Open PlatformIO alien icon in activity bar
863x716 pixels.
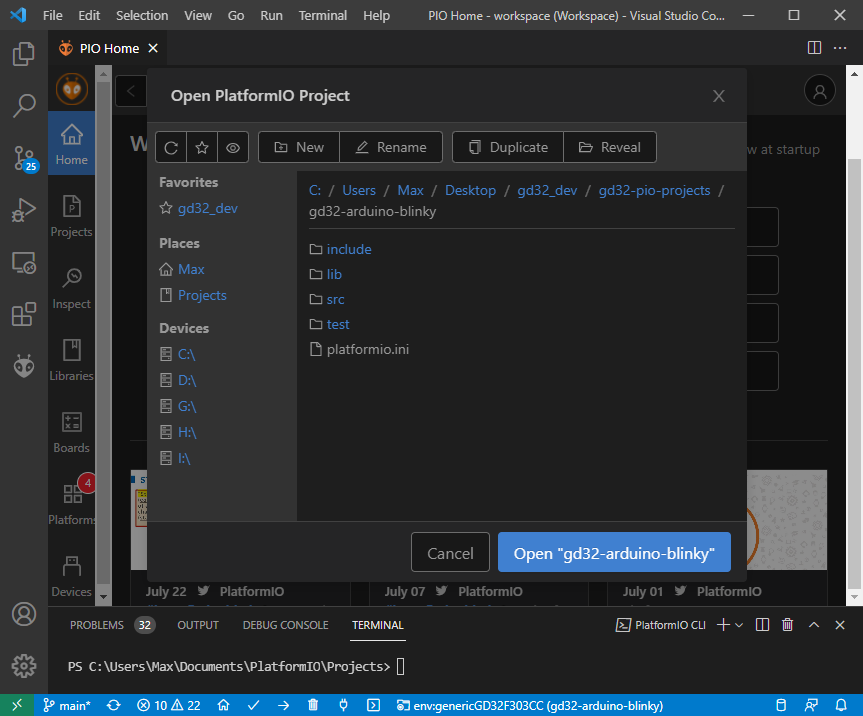24,366
